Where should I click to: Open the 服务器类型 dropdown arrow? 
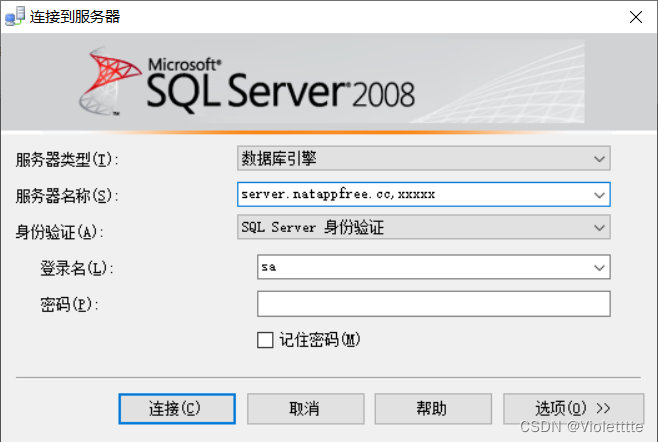(599, 159)
